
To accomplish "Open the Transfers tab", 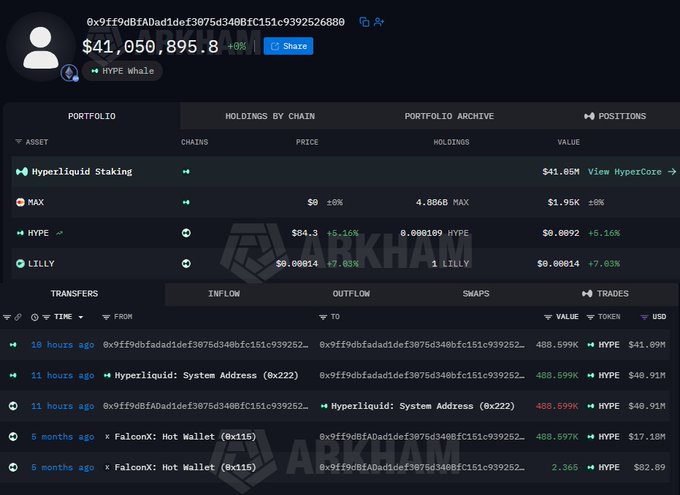I will pos(74,294).
